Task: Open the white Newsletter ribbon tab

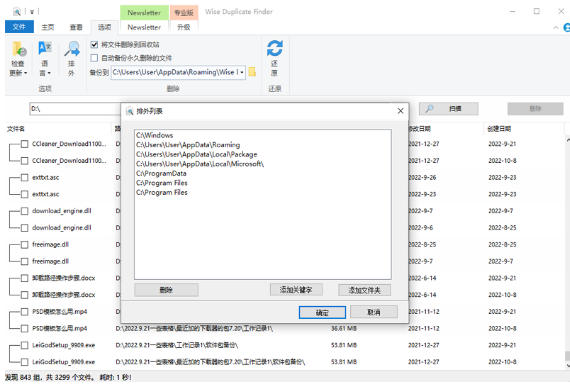Action: tap(144, 27)
